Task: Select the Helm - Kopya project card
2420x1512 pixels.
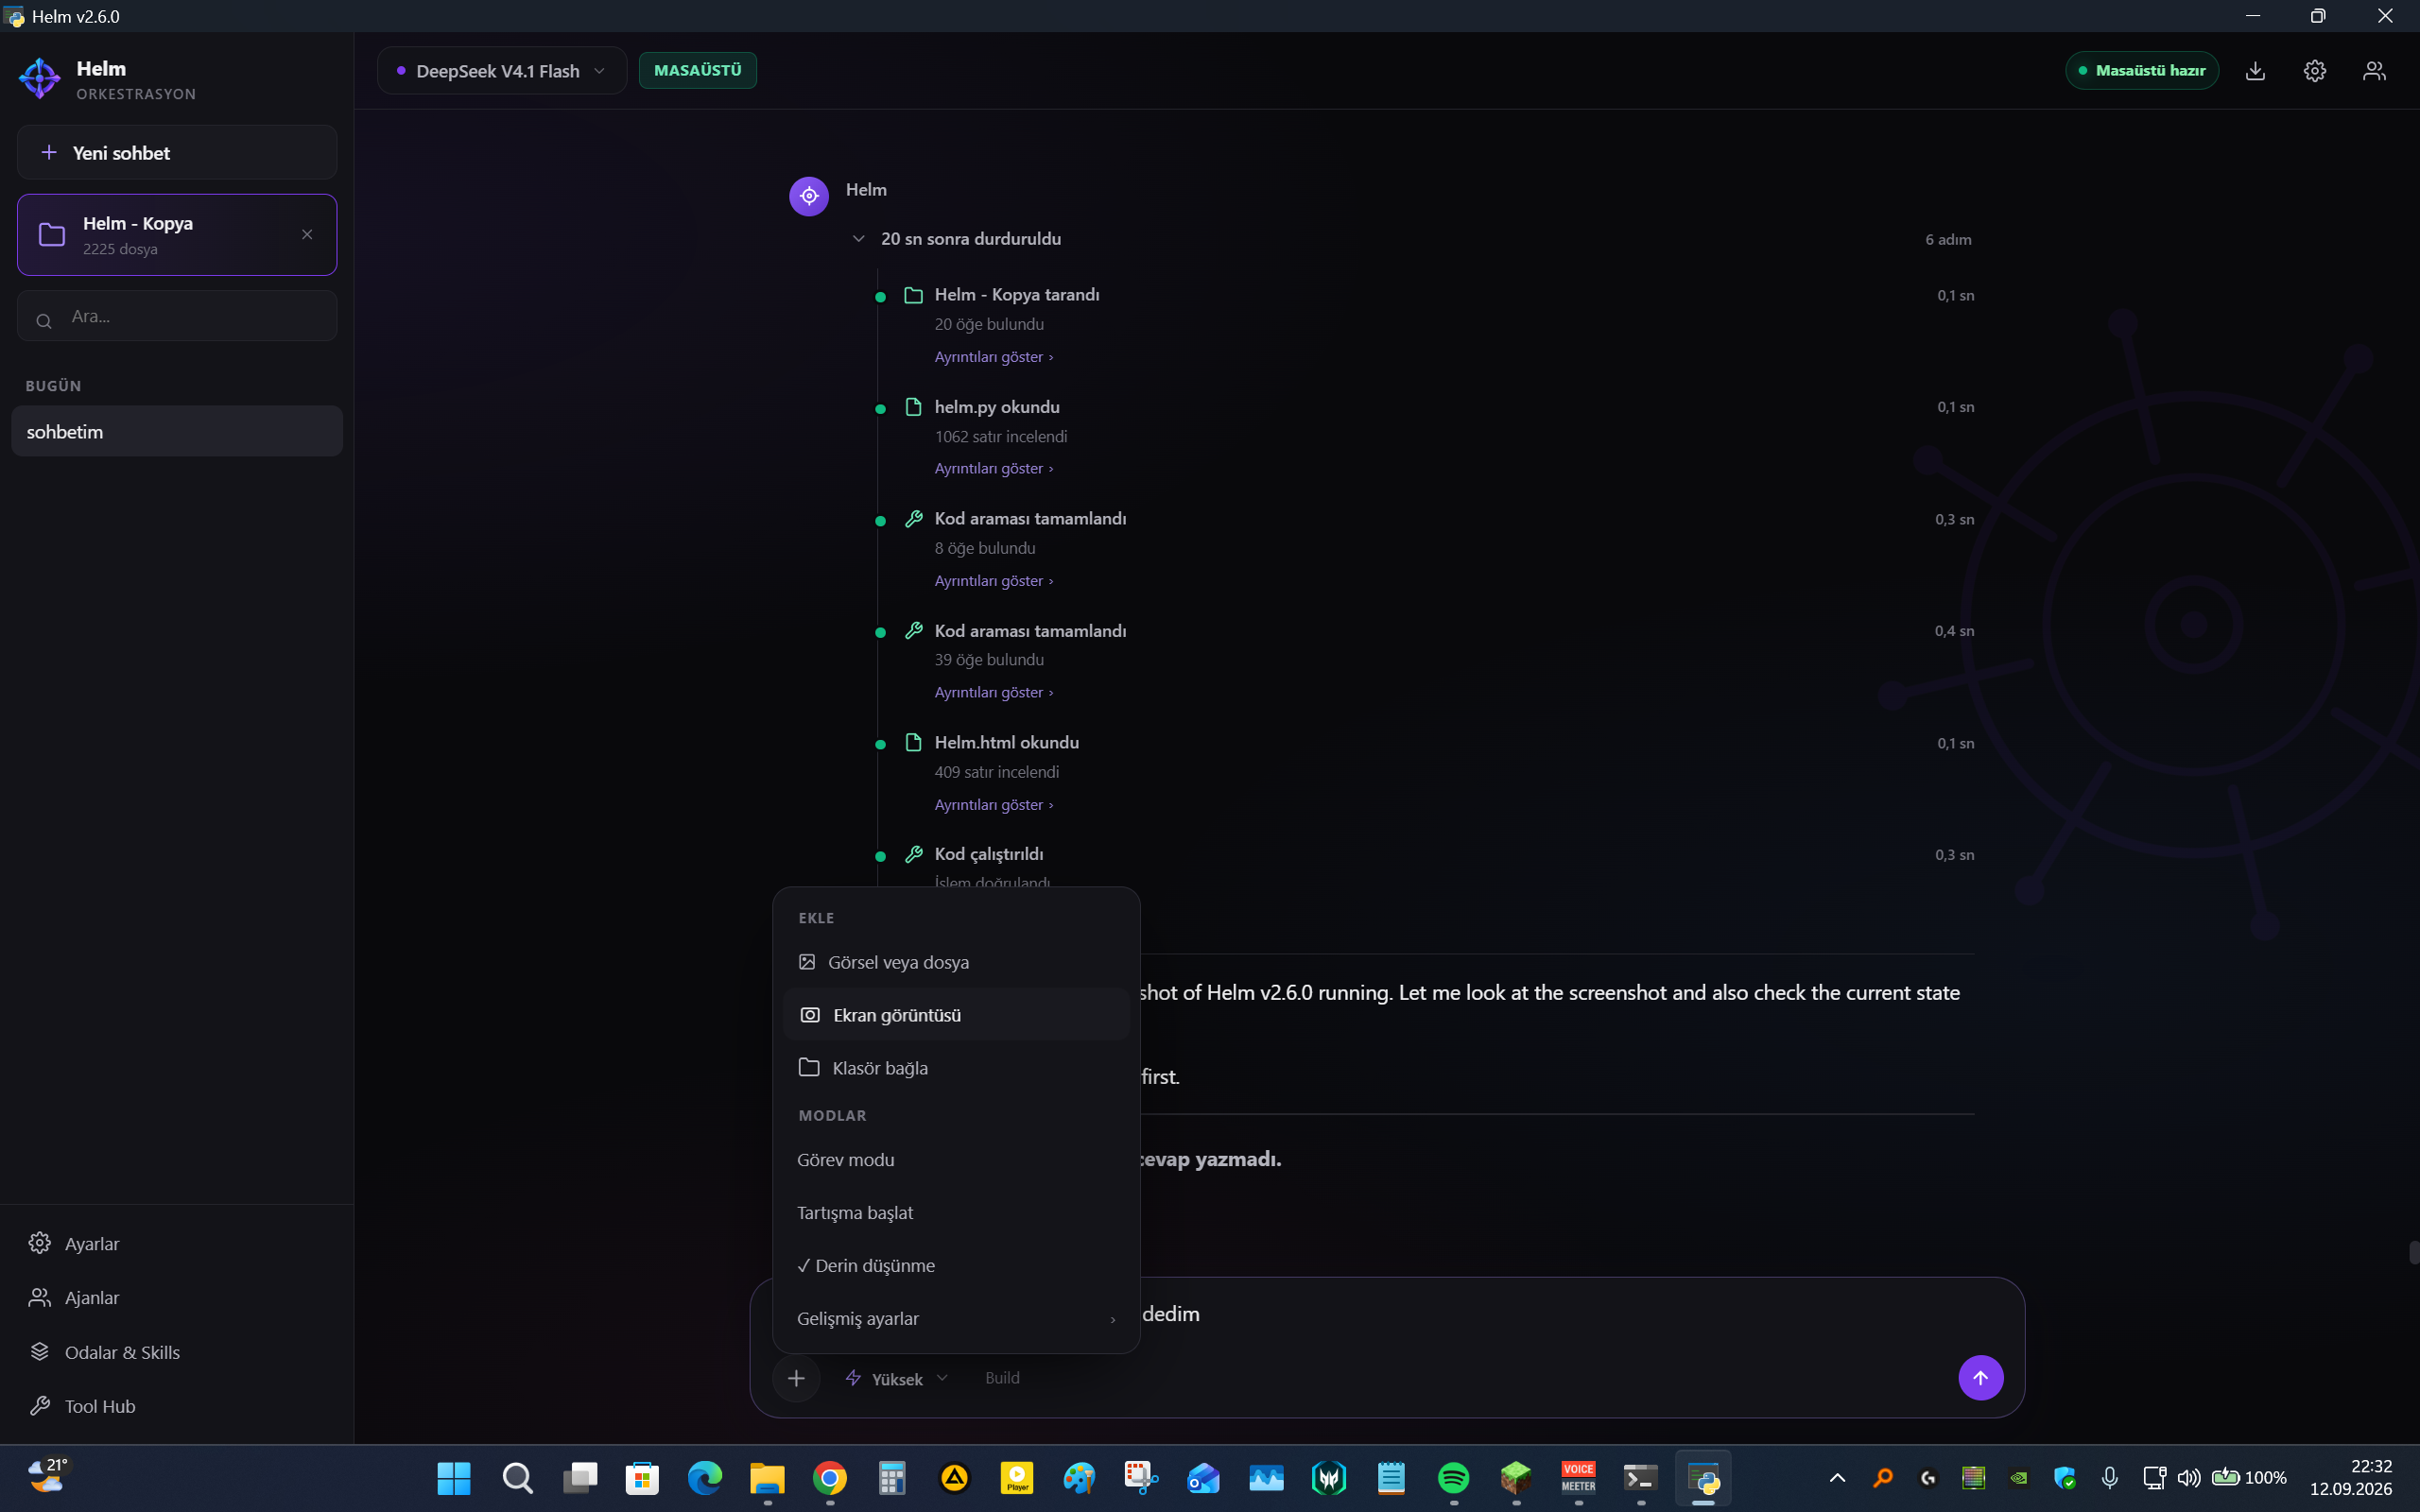Action: [x=176, y=235]
